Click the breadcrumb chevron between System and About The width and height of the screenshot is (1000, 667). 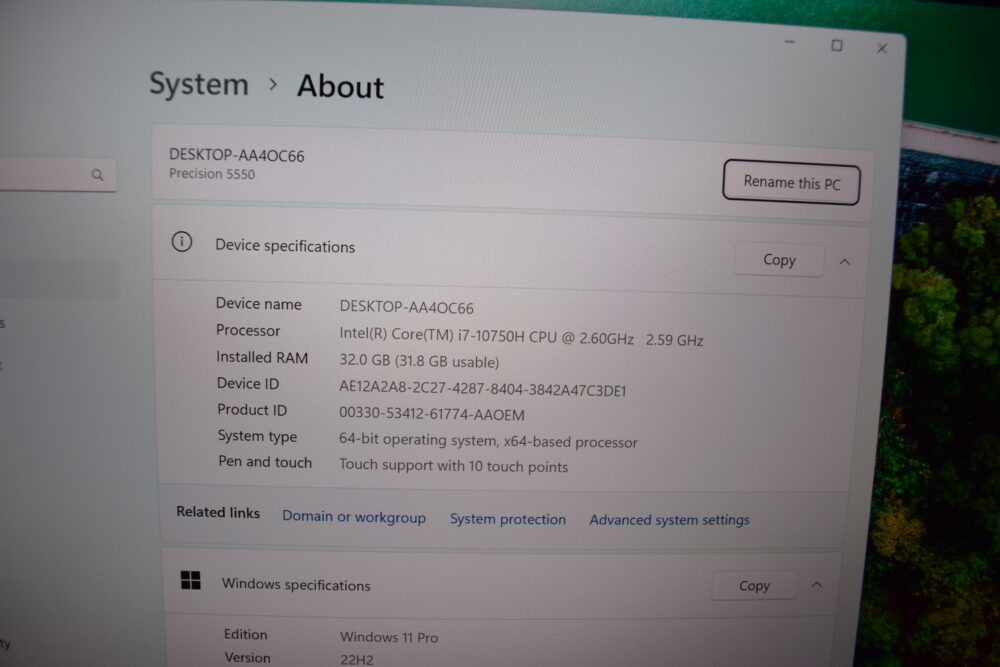273,84
